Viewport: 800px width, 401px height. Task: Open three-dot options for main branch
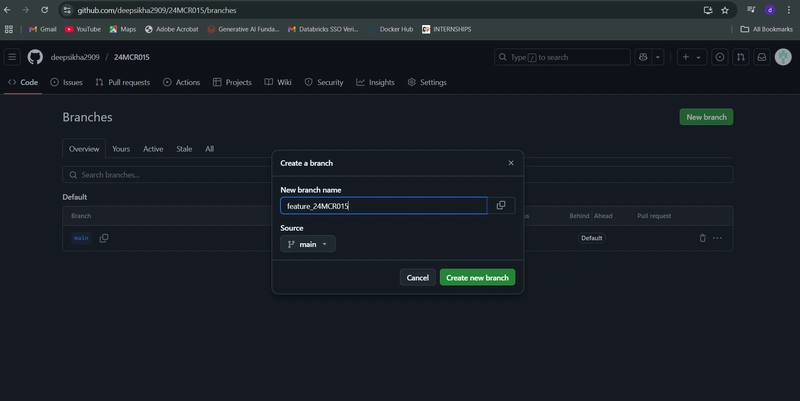(717, 238)
